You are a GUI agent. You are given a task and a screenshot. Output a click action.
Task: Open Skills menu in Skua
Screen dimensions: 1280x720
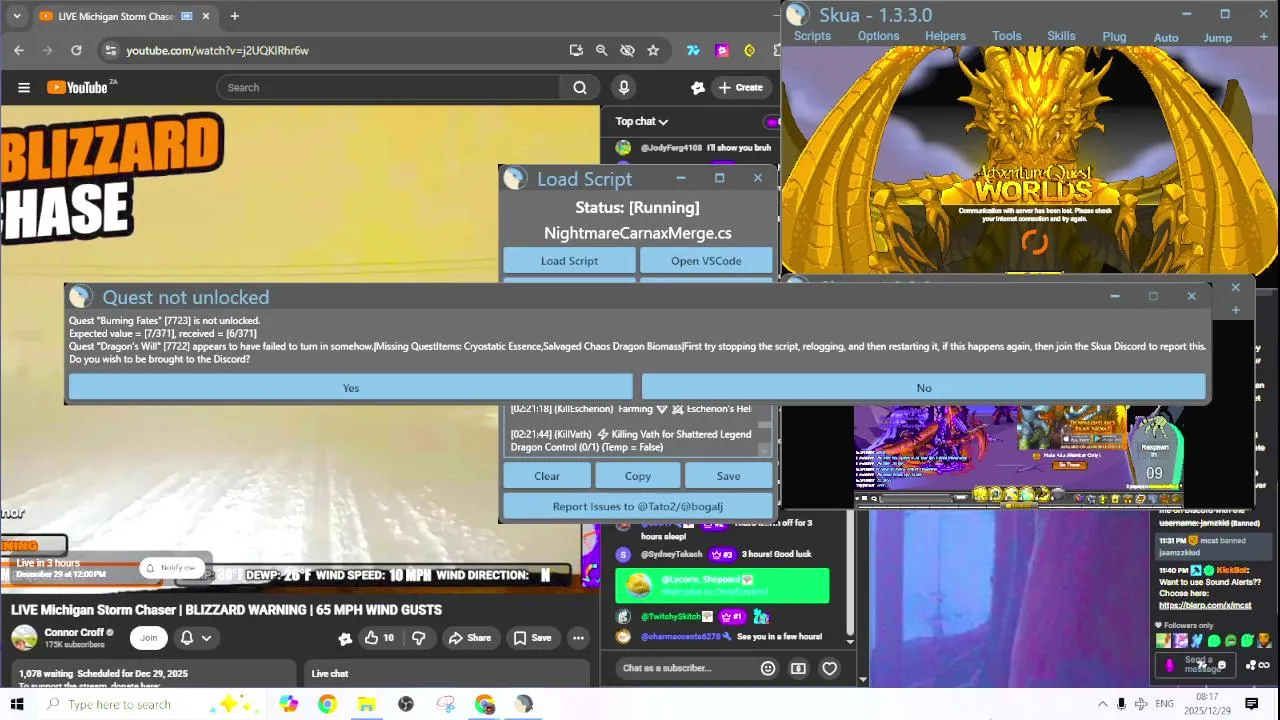[1061, 36]
